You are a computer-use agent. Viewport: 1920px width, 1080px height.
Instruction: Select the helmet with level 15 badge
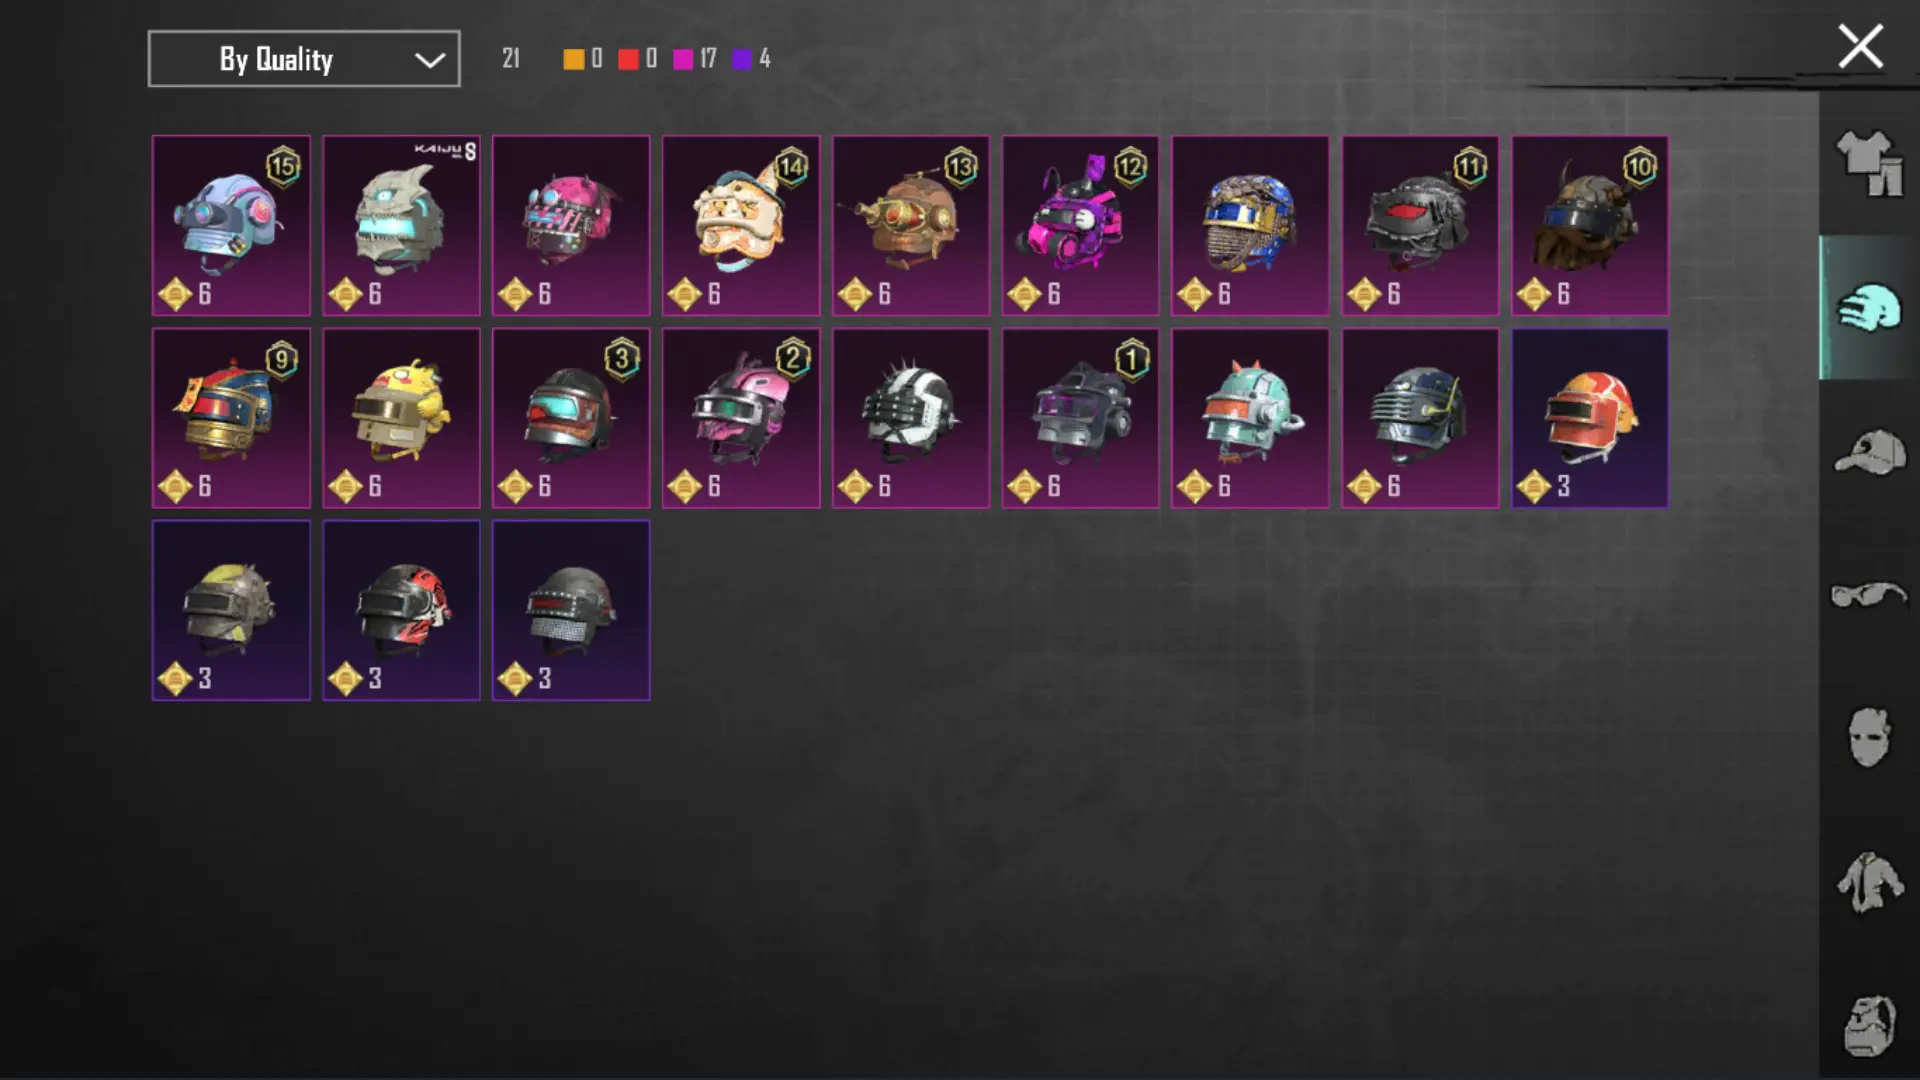tap(231, 226)
